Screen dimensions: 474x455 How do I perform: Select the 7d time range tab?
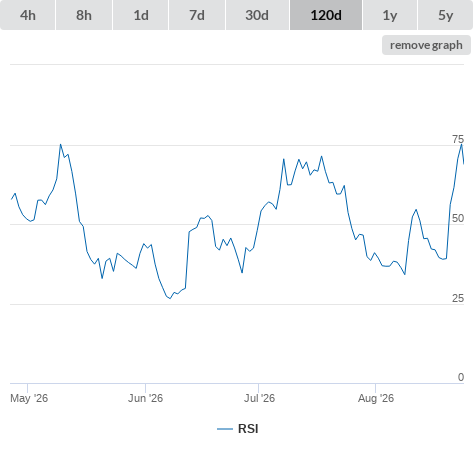point(197,15)
